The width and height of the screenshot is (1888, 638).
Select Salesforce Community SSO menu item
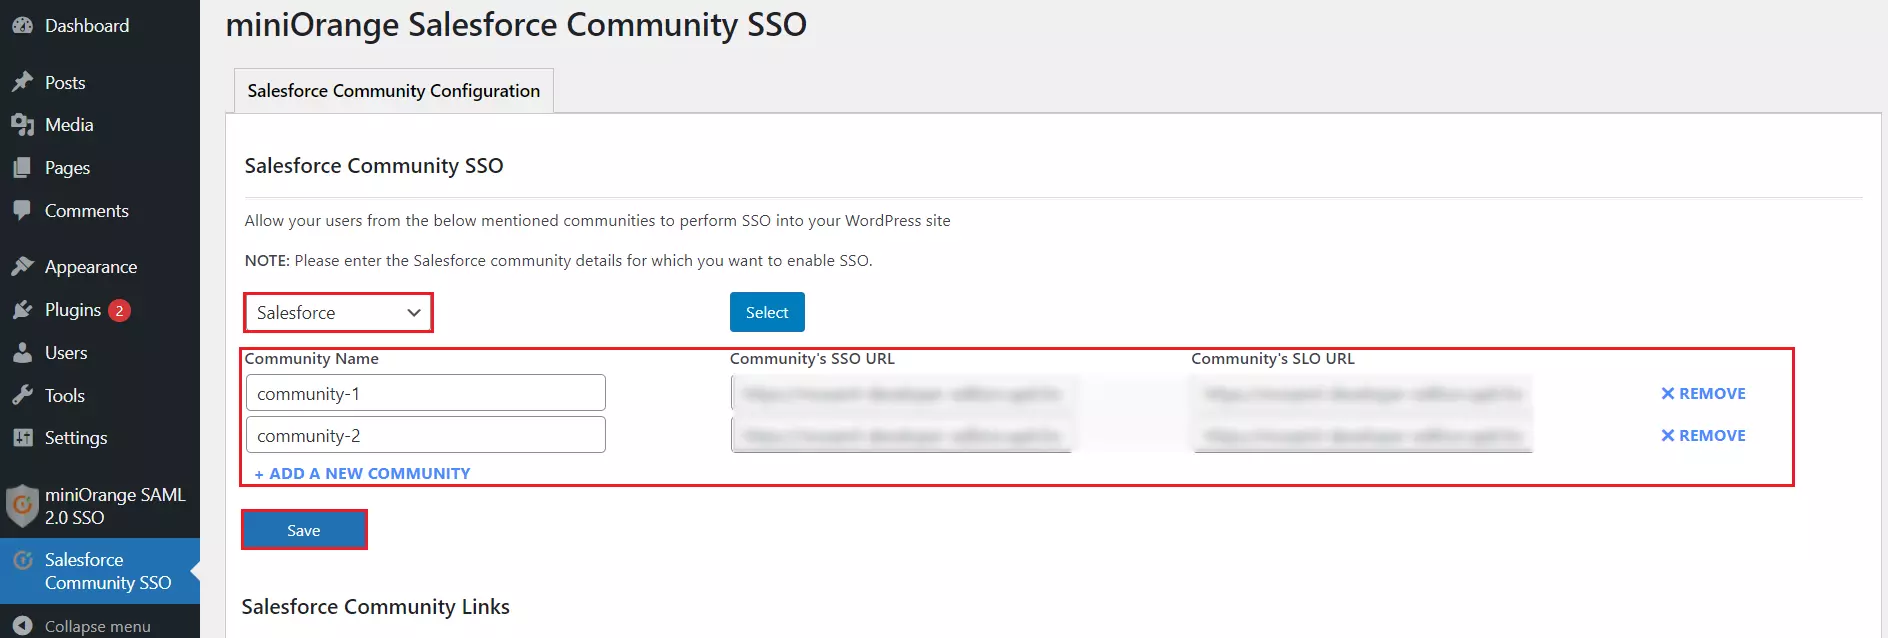point(100,571)
